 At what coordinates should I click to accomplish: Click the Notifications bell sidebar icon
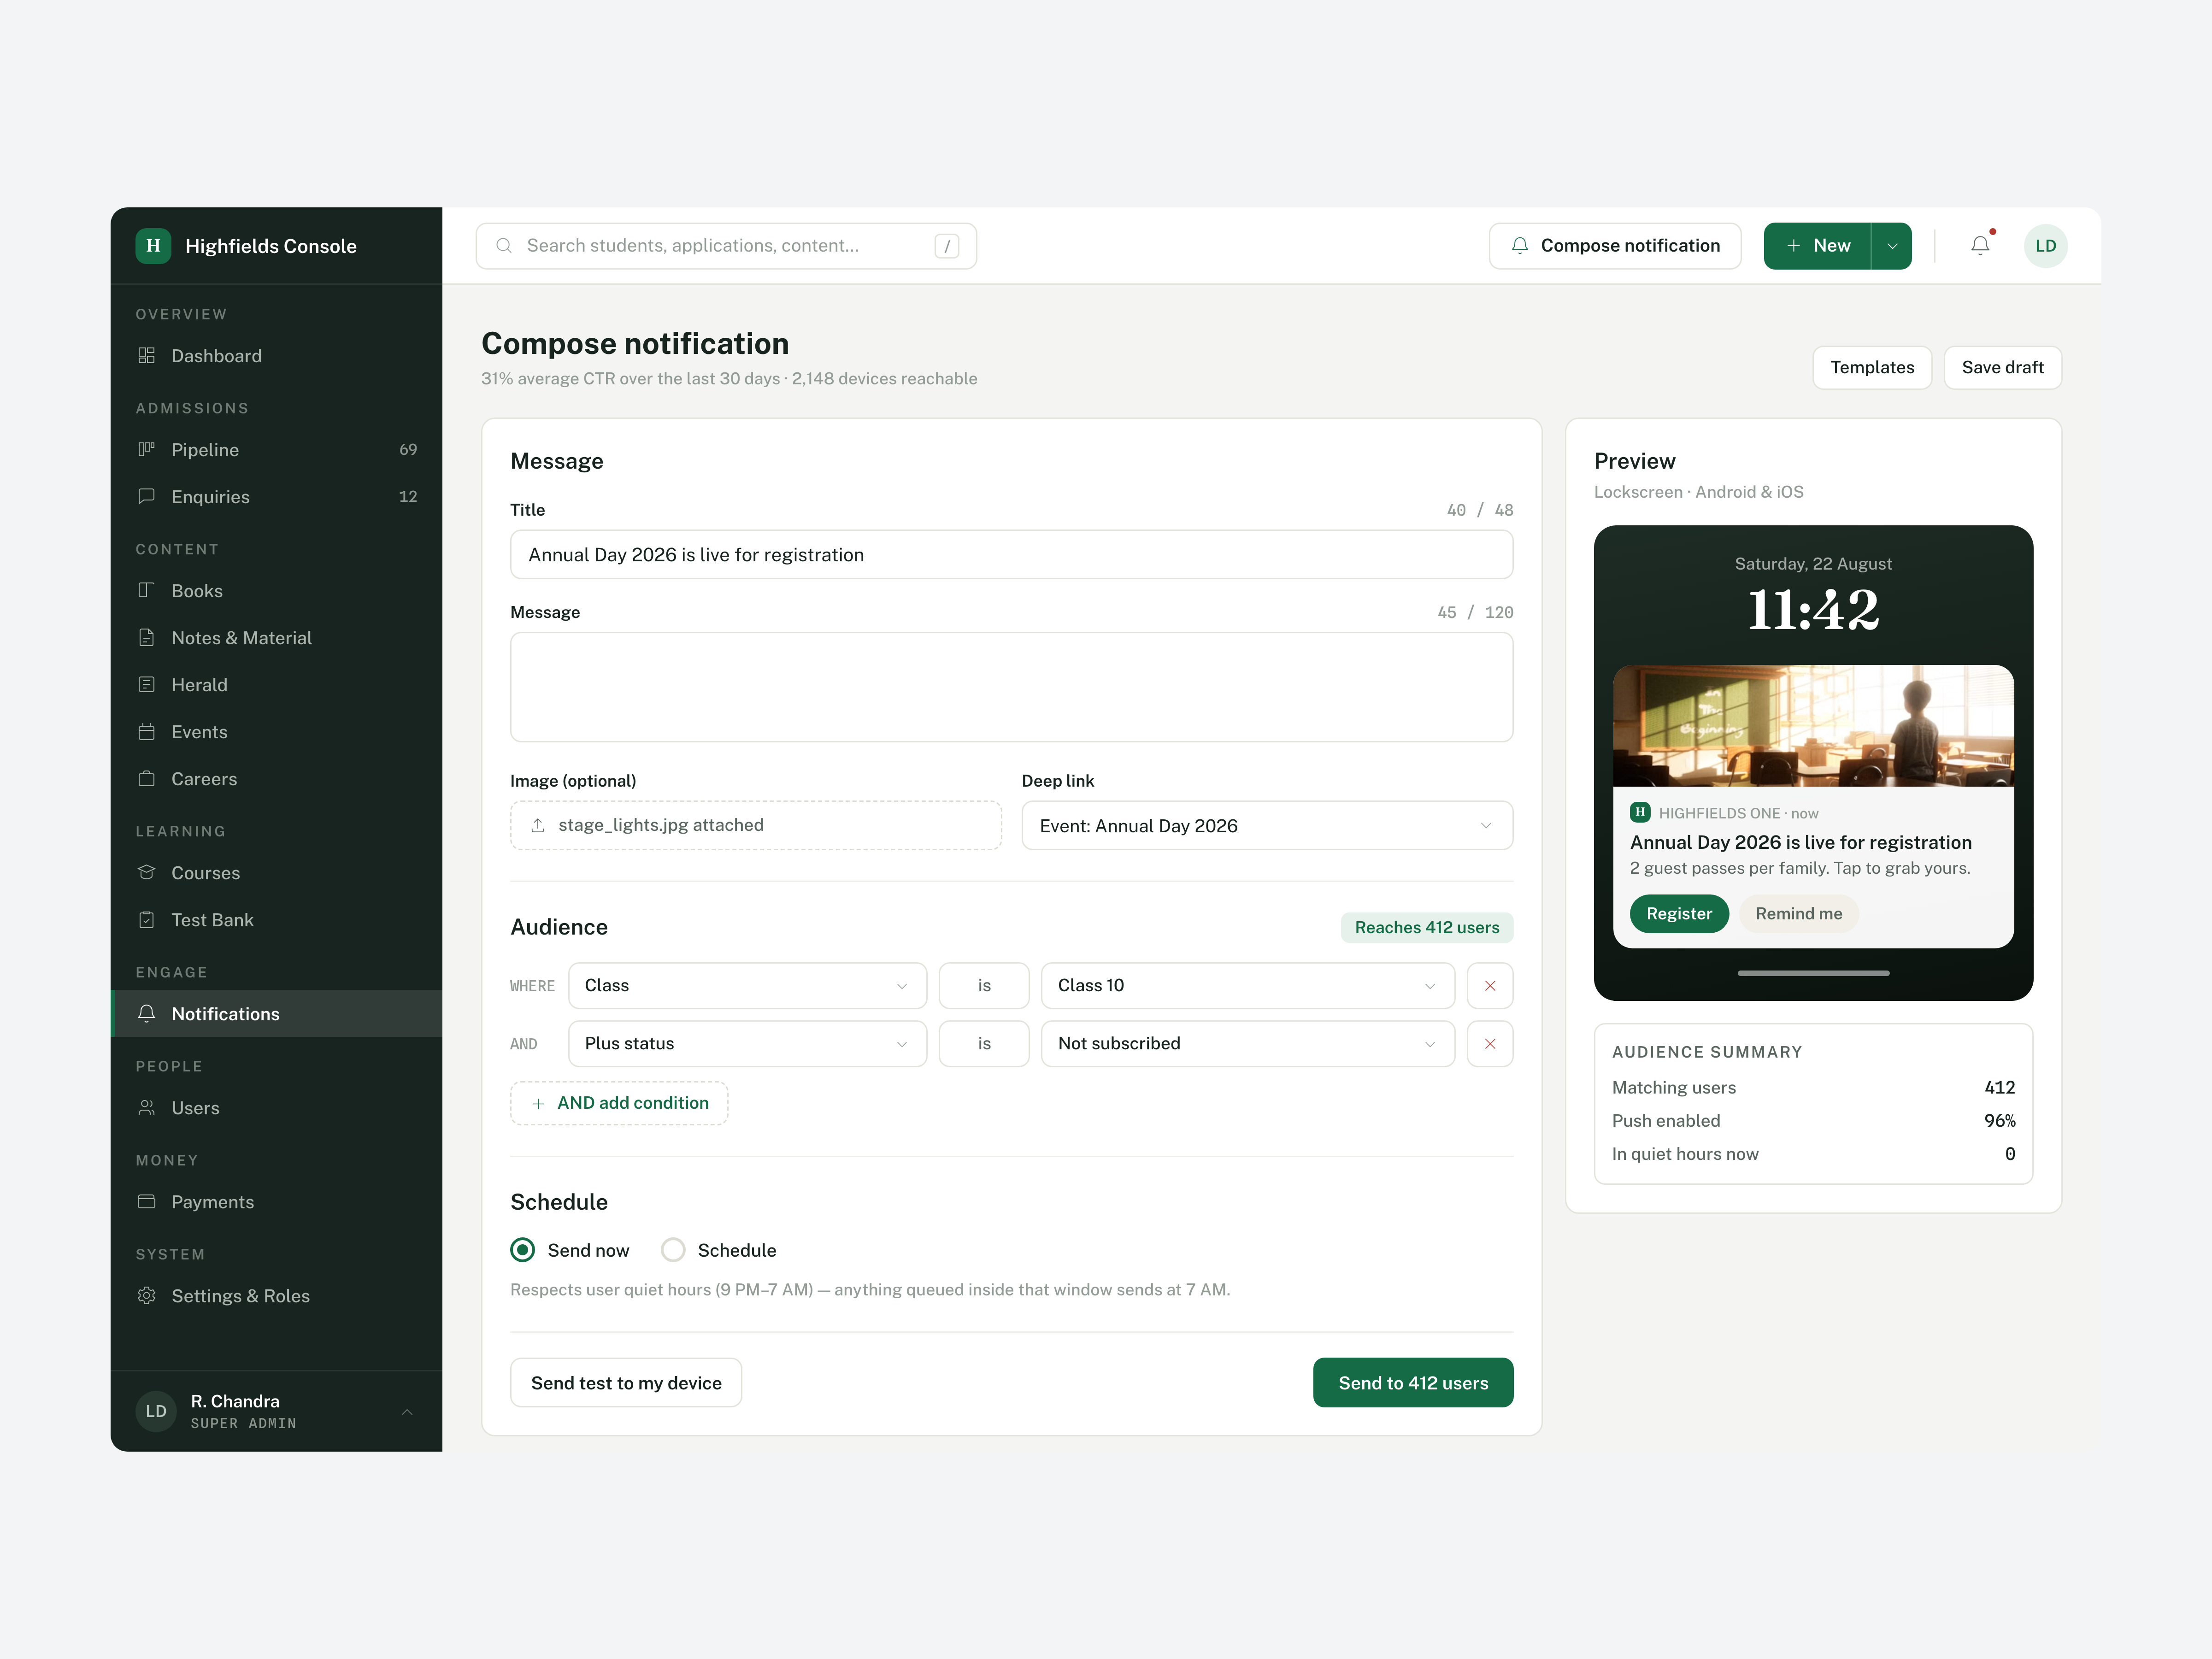(x=147, y=1014)
